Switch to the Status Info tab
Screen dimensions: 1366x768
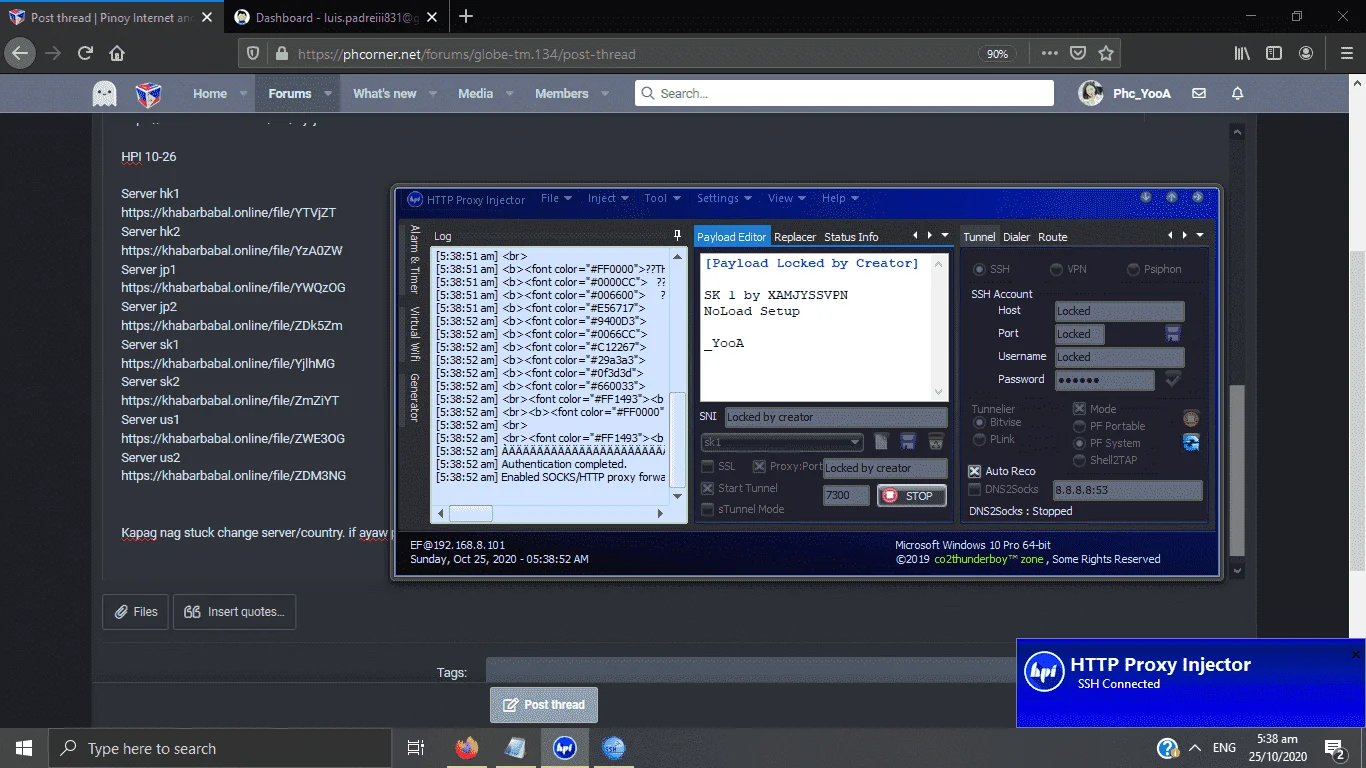[851, 237]
